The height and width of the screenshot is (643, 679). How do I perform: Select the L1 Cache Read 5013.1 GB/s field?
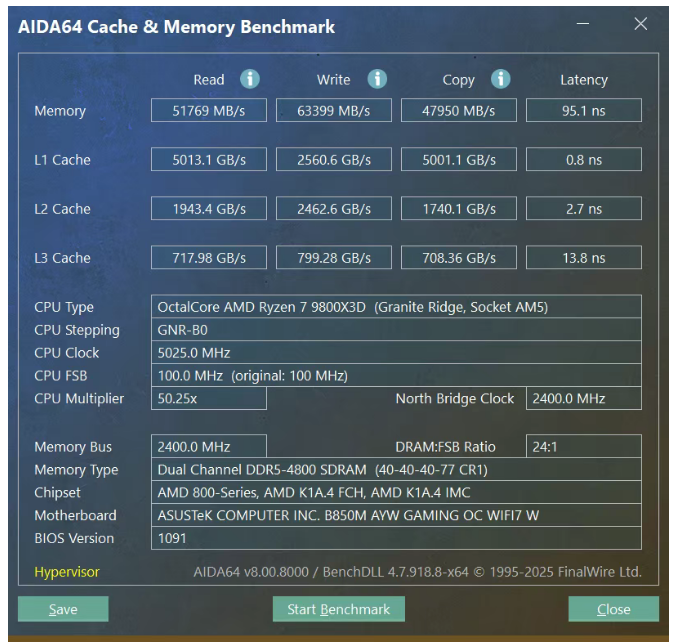pos(208,160)
